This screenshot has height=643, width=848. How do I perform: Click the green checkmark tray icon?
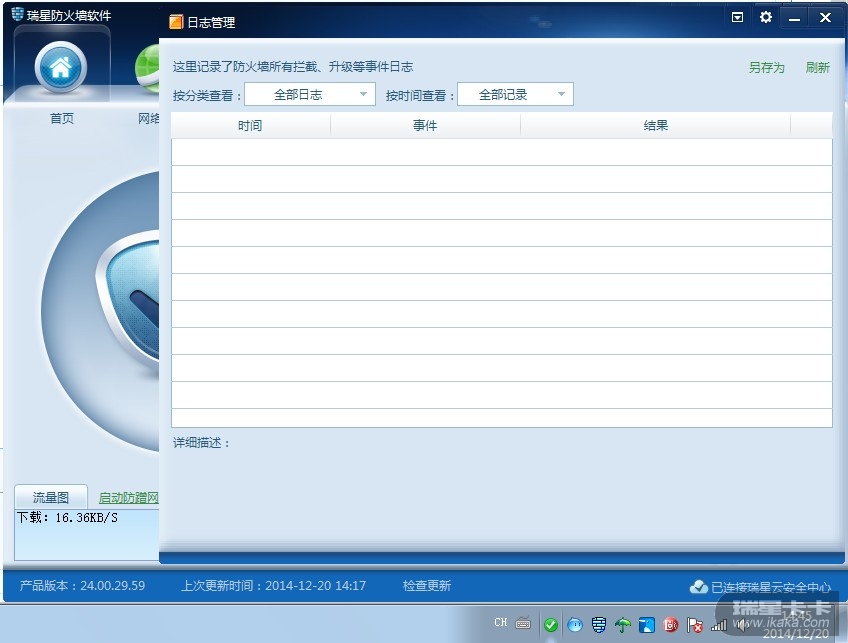[x=551, y=625]
